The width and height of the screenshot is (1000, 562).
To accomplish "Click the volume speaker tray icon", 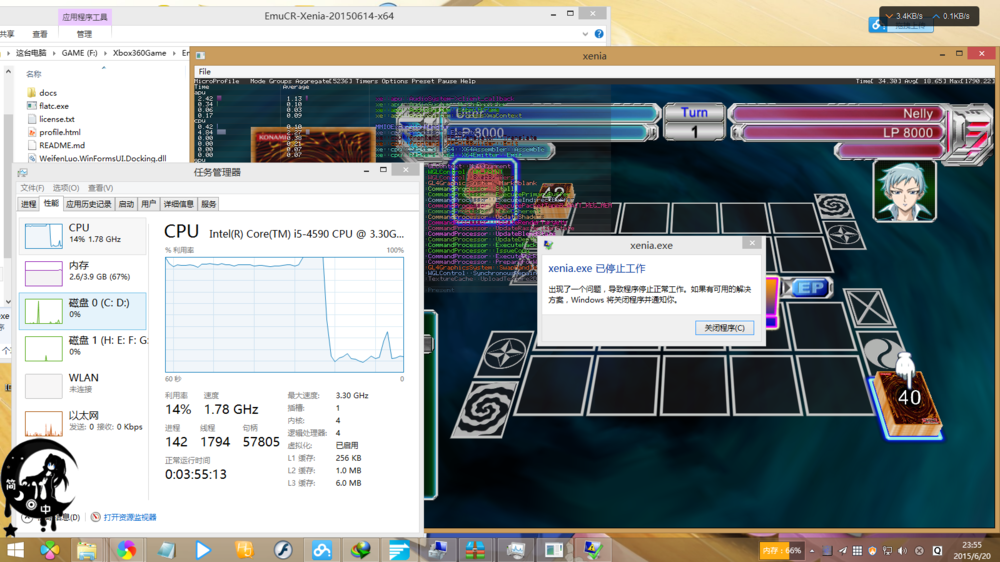I will click(902, 551).
